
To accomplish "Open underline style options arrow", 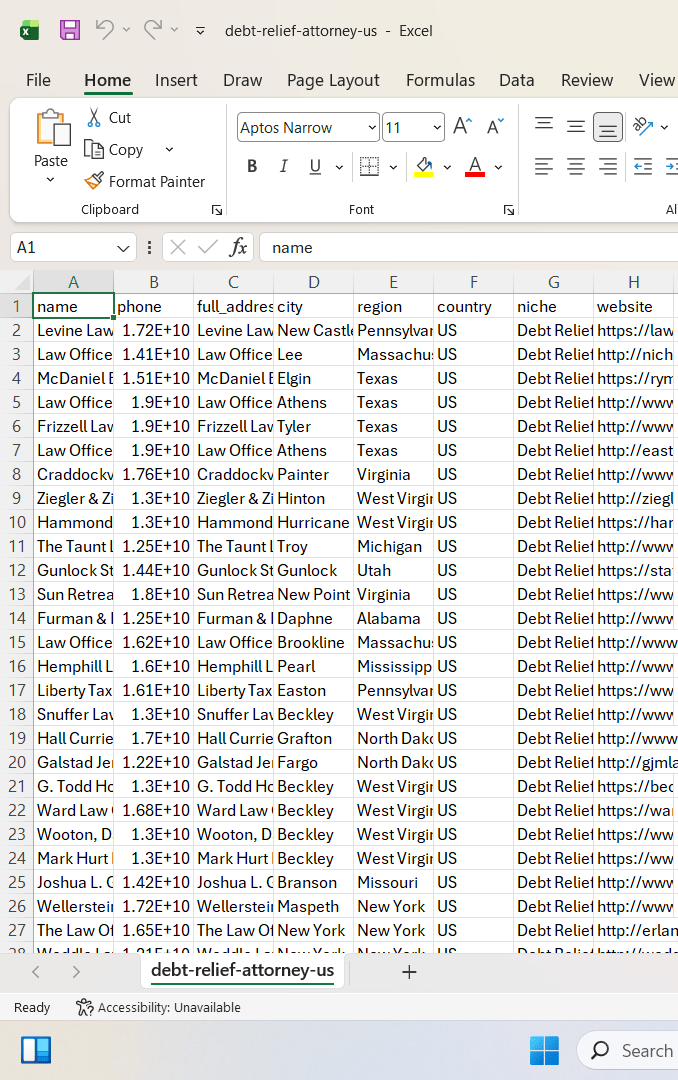I will click(339, 167).
